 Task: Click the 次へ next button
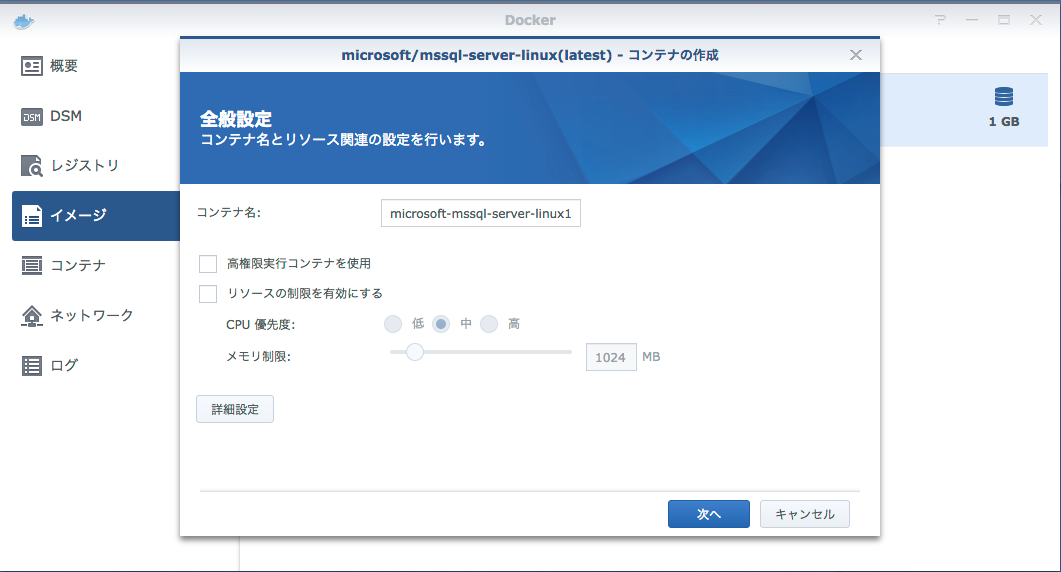[708, 514]
